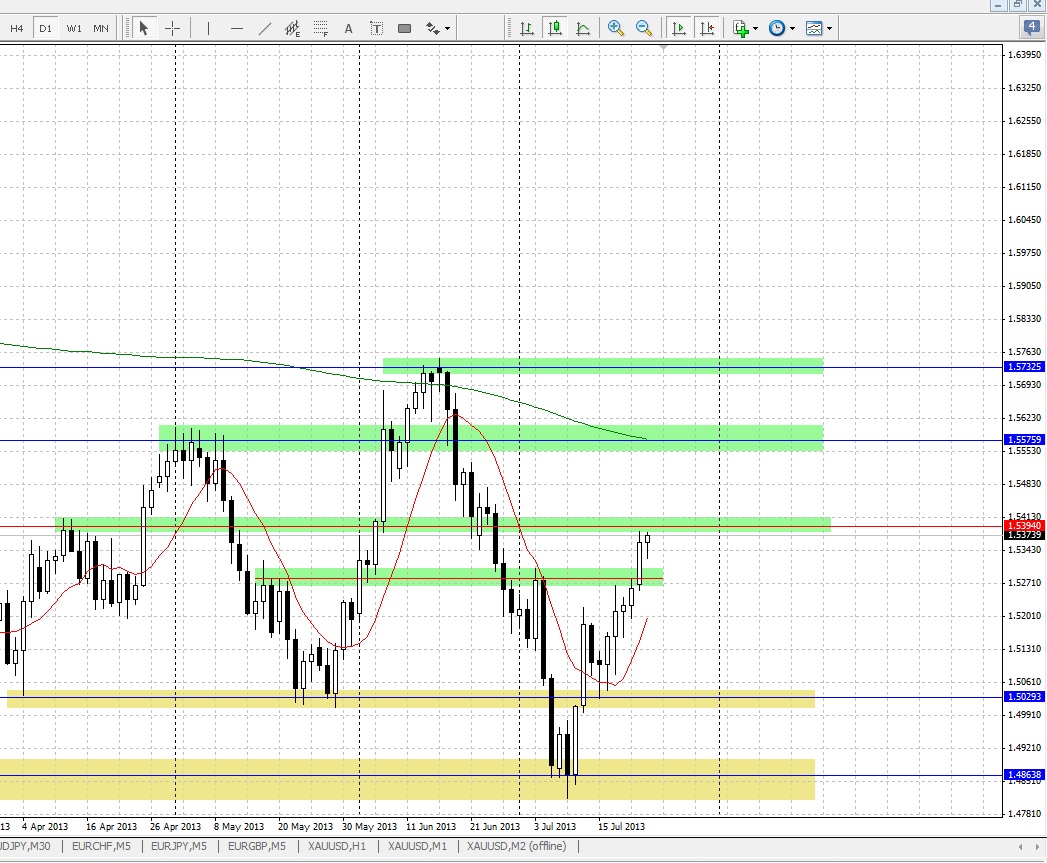Expand the arrows tool dropdown
This screenshot has width=1047, height=863.
click(447, 28)
